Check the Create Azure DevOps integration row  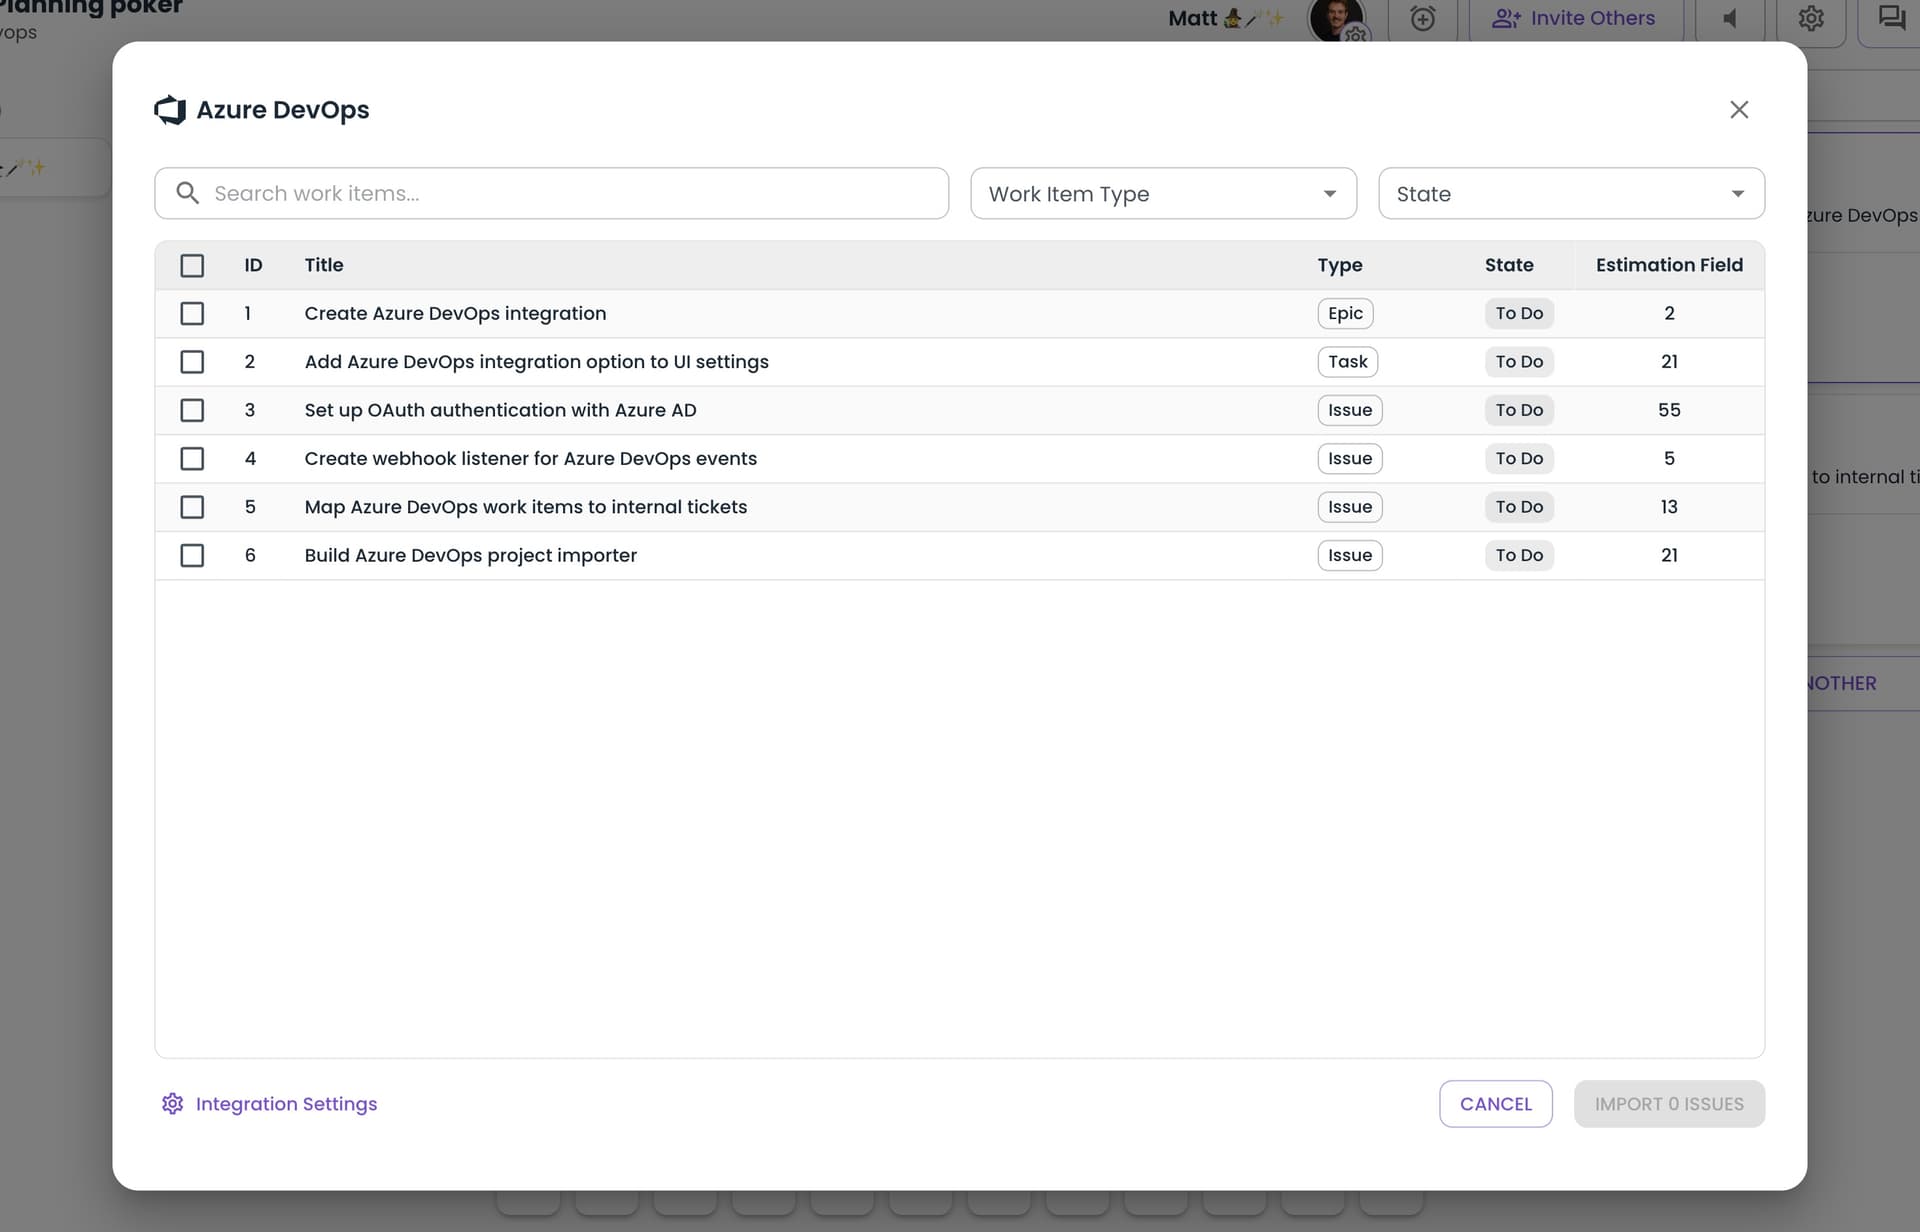(192, 313)
